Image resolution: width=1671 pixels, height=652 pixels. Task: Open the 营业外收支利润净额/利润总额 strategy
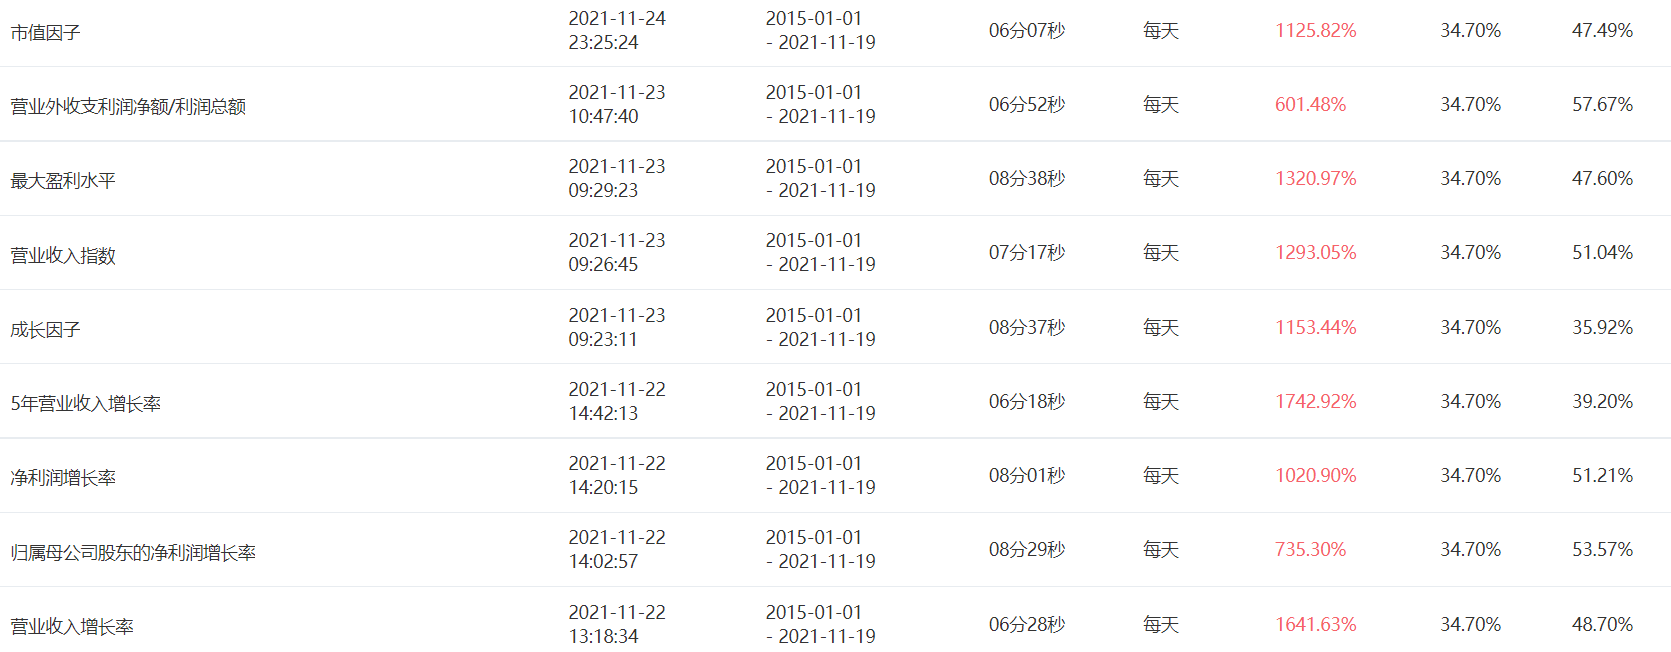128,107
